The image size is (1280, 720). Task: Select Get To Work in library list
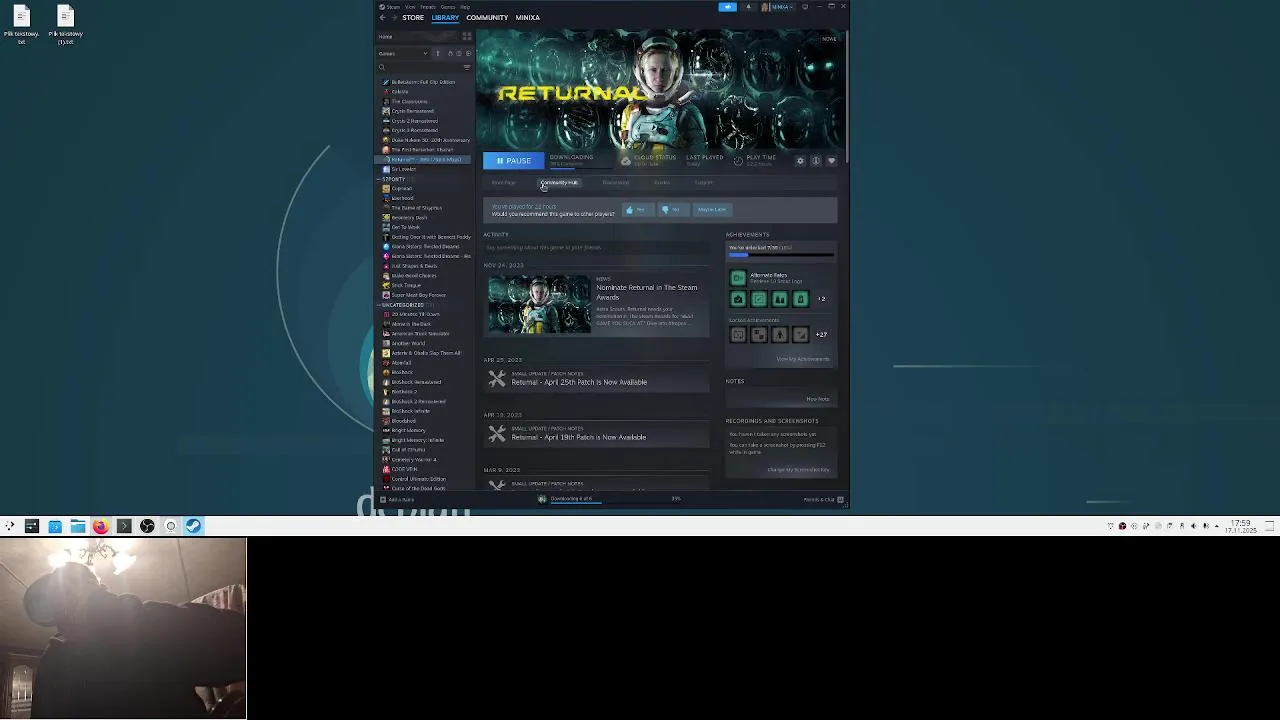pos(406,227)
